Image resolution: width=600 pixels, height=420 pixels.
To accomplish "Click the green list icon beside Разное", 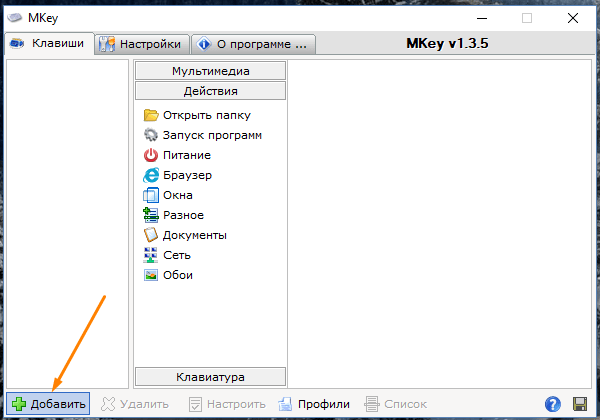I will click(x=151, y=215).
